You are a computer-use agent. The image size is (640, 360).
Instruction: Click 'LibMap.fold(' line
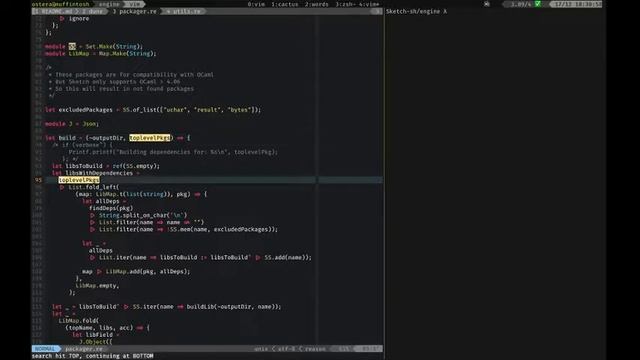pos(79,321)
